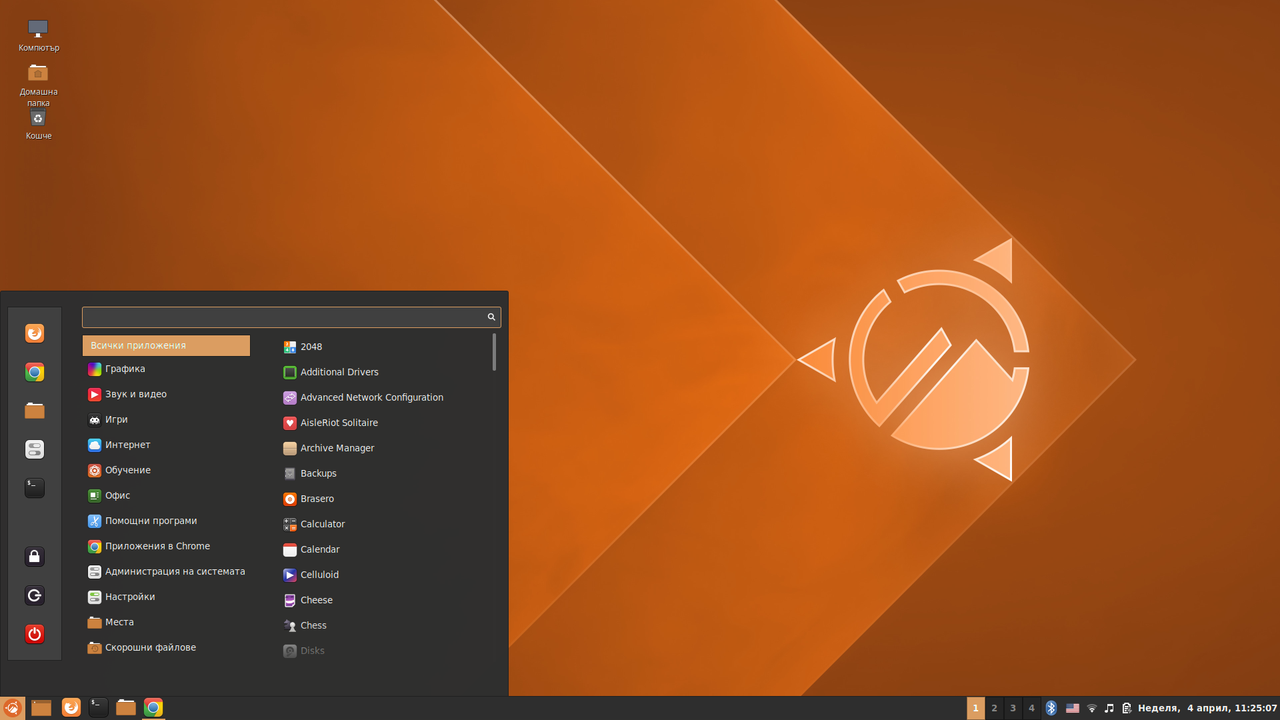Open the Игри category
The width and height of the screenshot is (1280, 720).
(x=166, y=420)
